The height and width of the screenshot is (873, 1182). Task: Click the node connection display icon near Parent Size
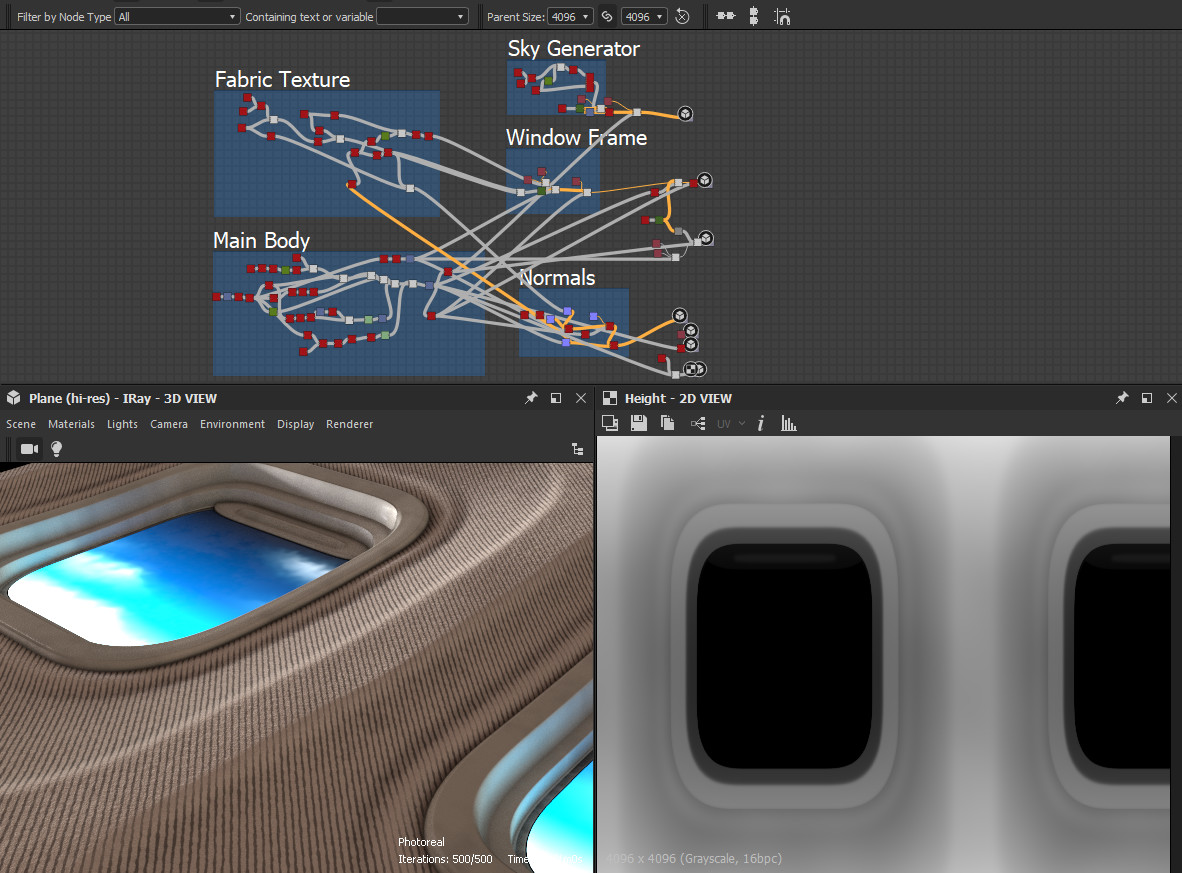click(725, 16)
